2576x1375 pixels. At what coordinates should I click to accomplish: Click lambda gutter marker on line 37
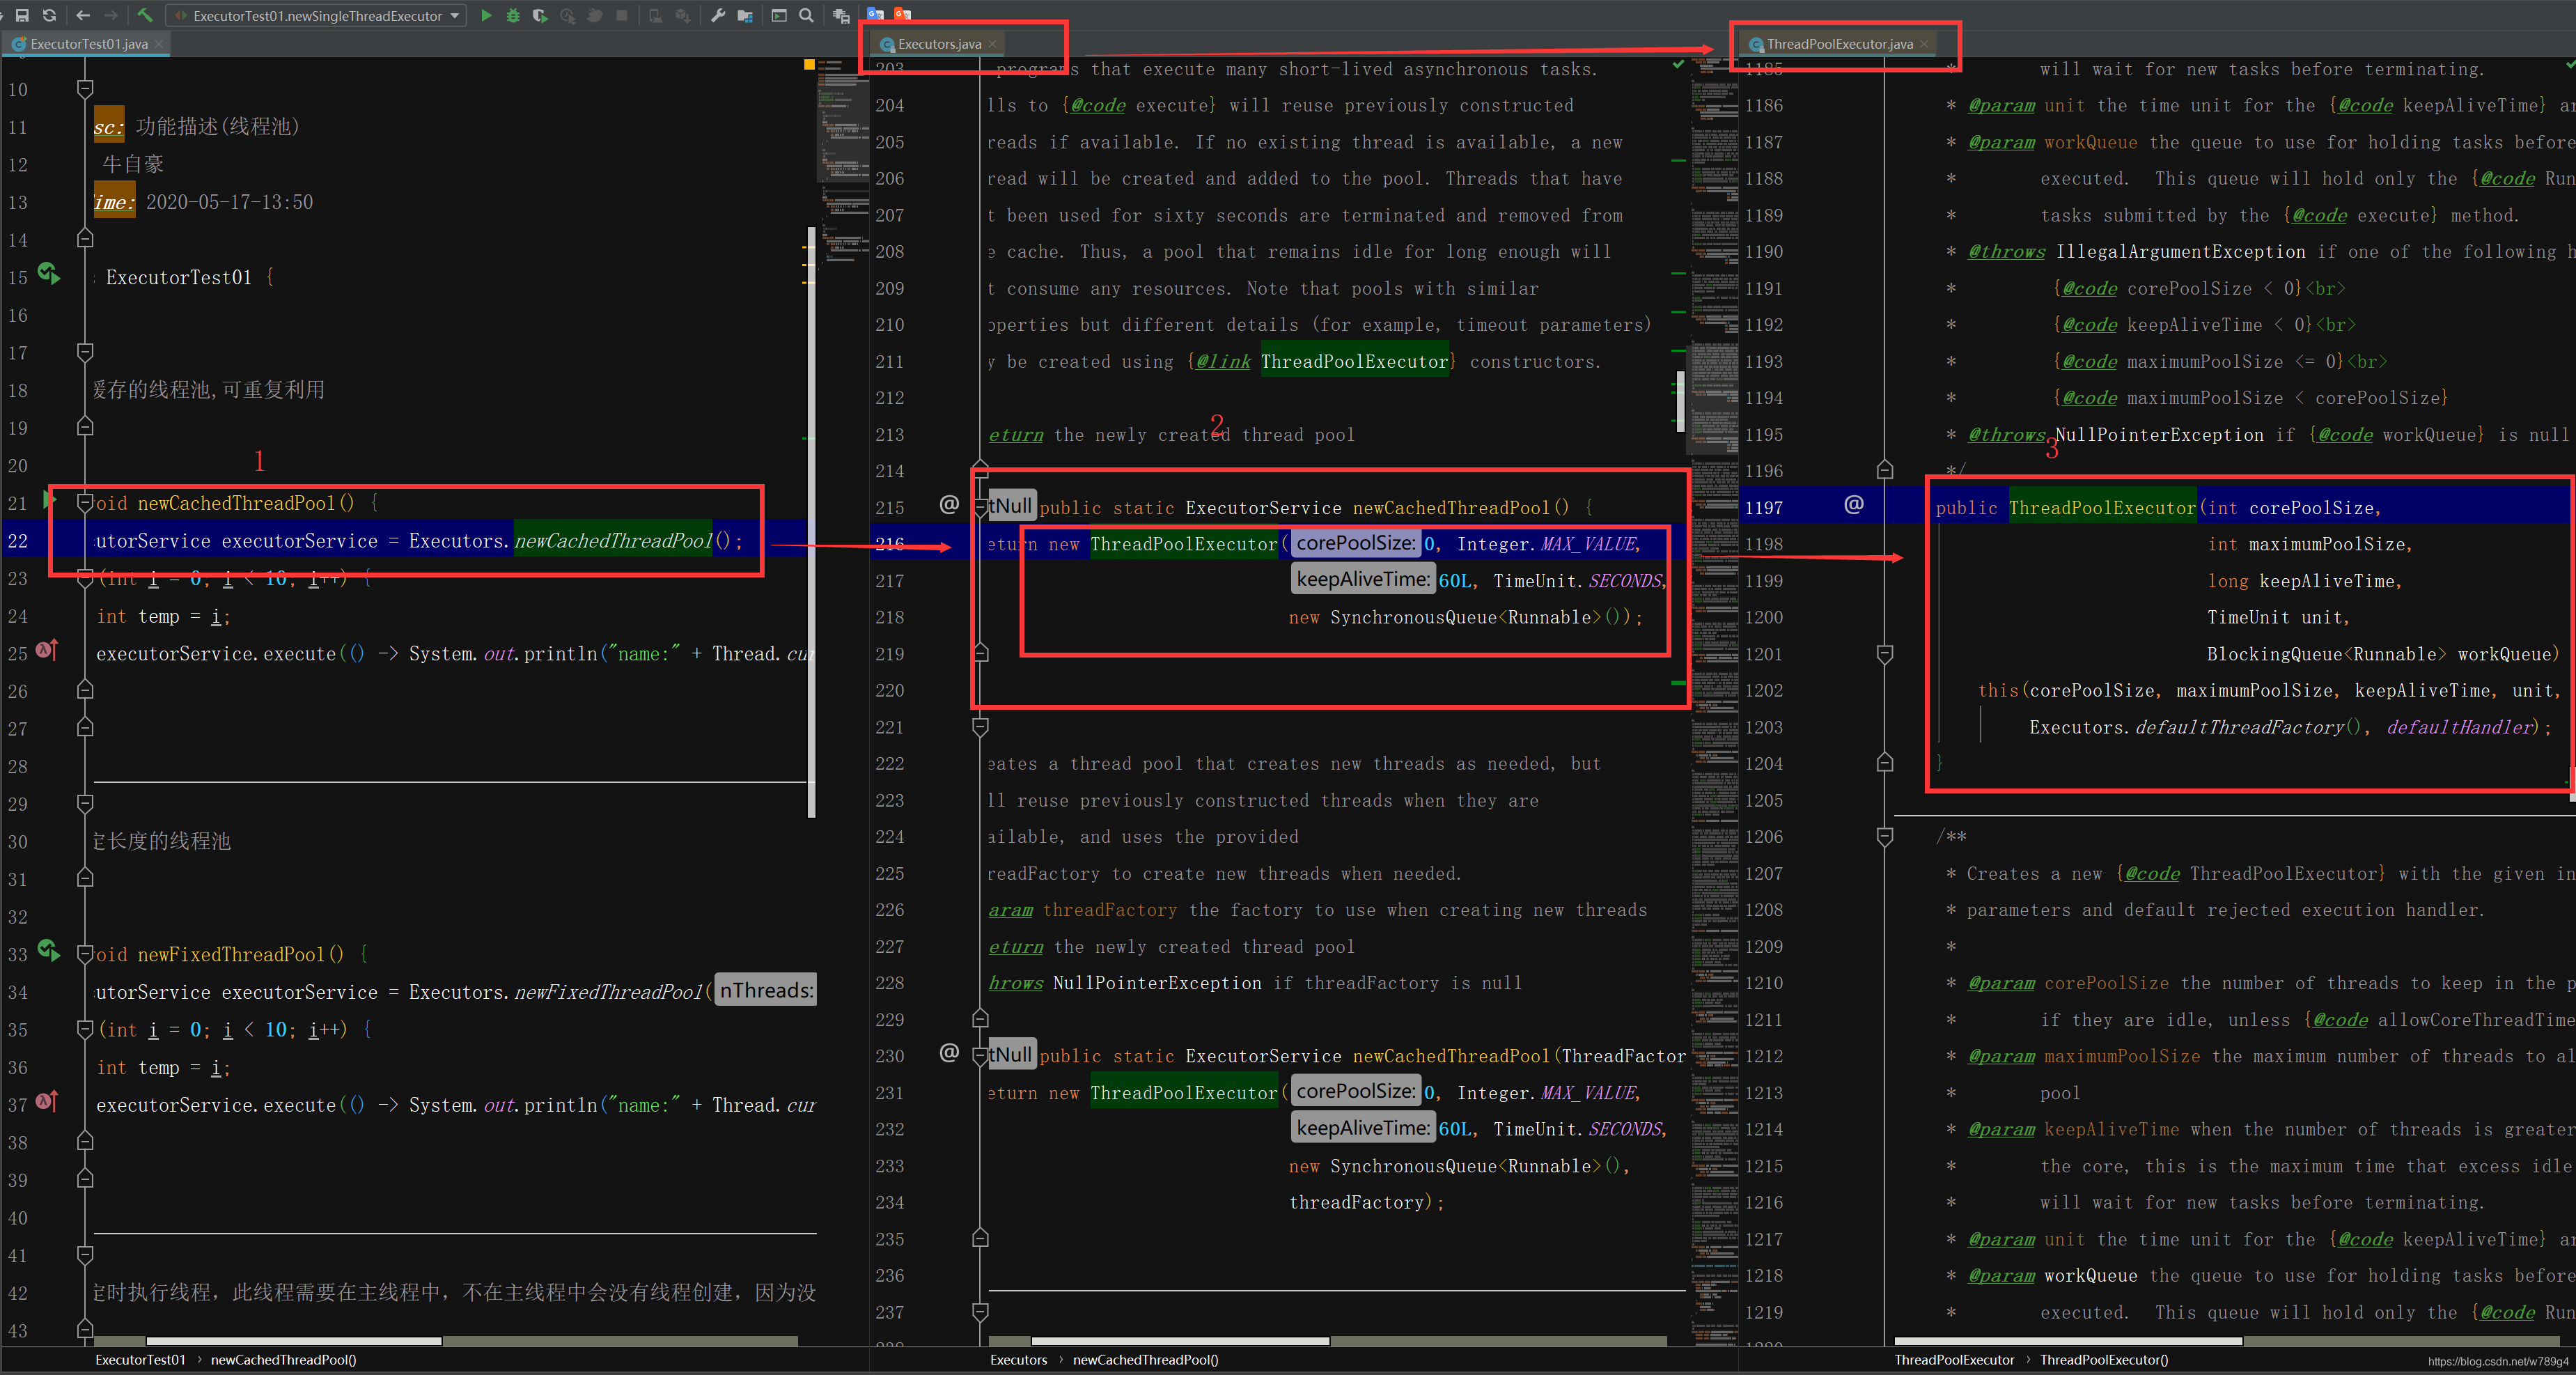tap(47, 1101)
